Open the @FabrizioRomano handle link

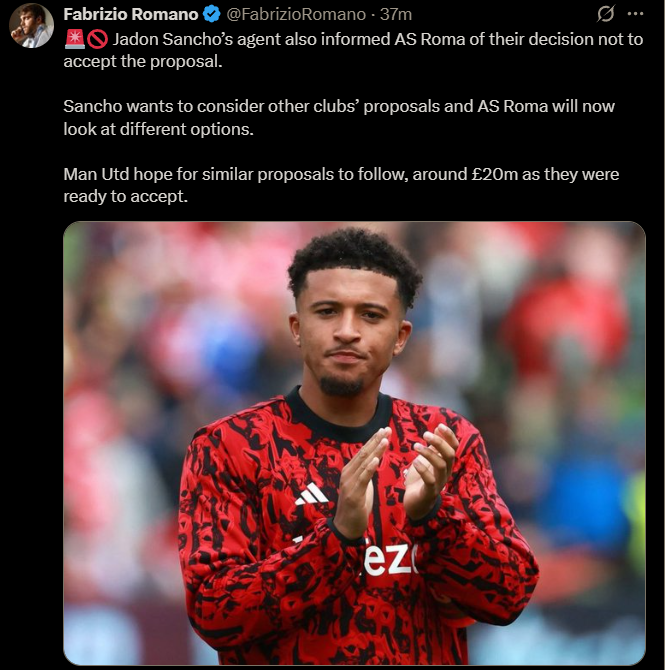(296, 14)
